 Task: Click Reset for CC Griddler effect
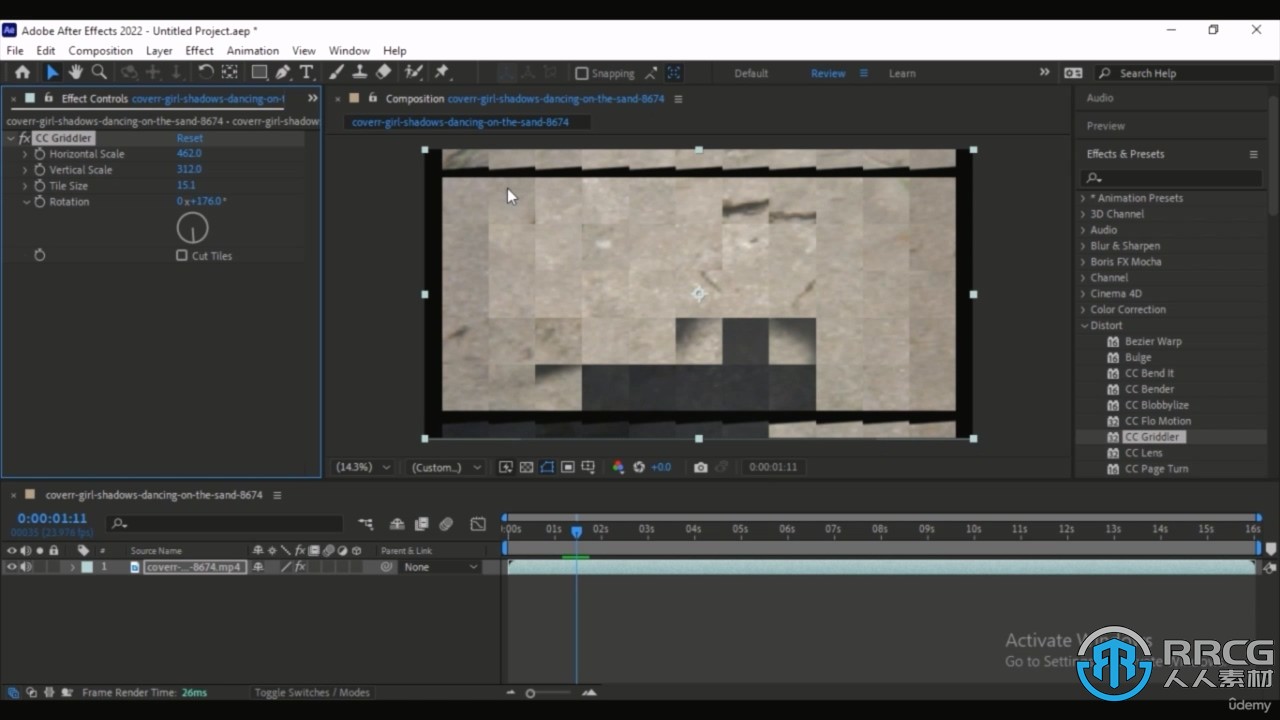(x=190, y=138)
